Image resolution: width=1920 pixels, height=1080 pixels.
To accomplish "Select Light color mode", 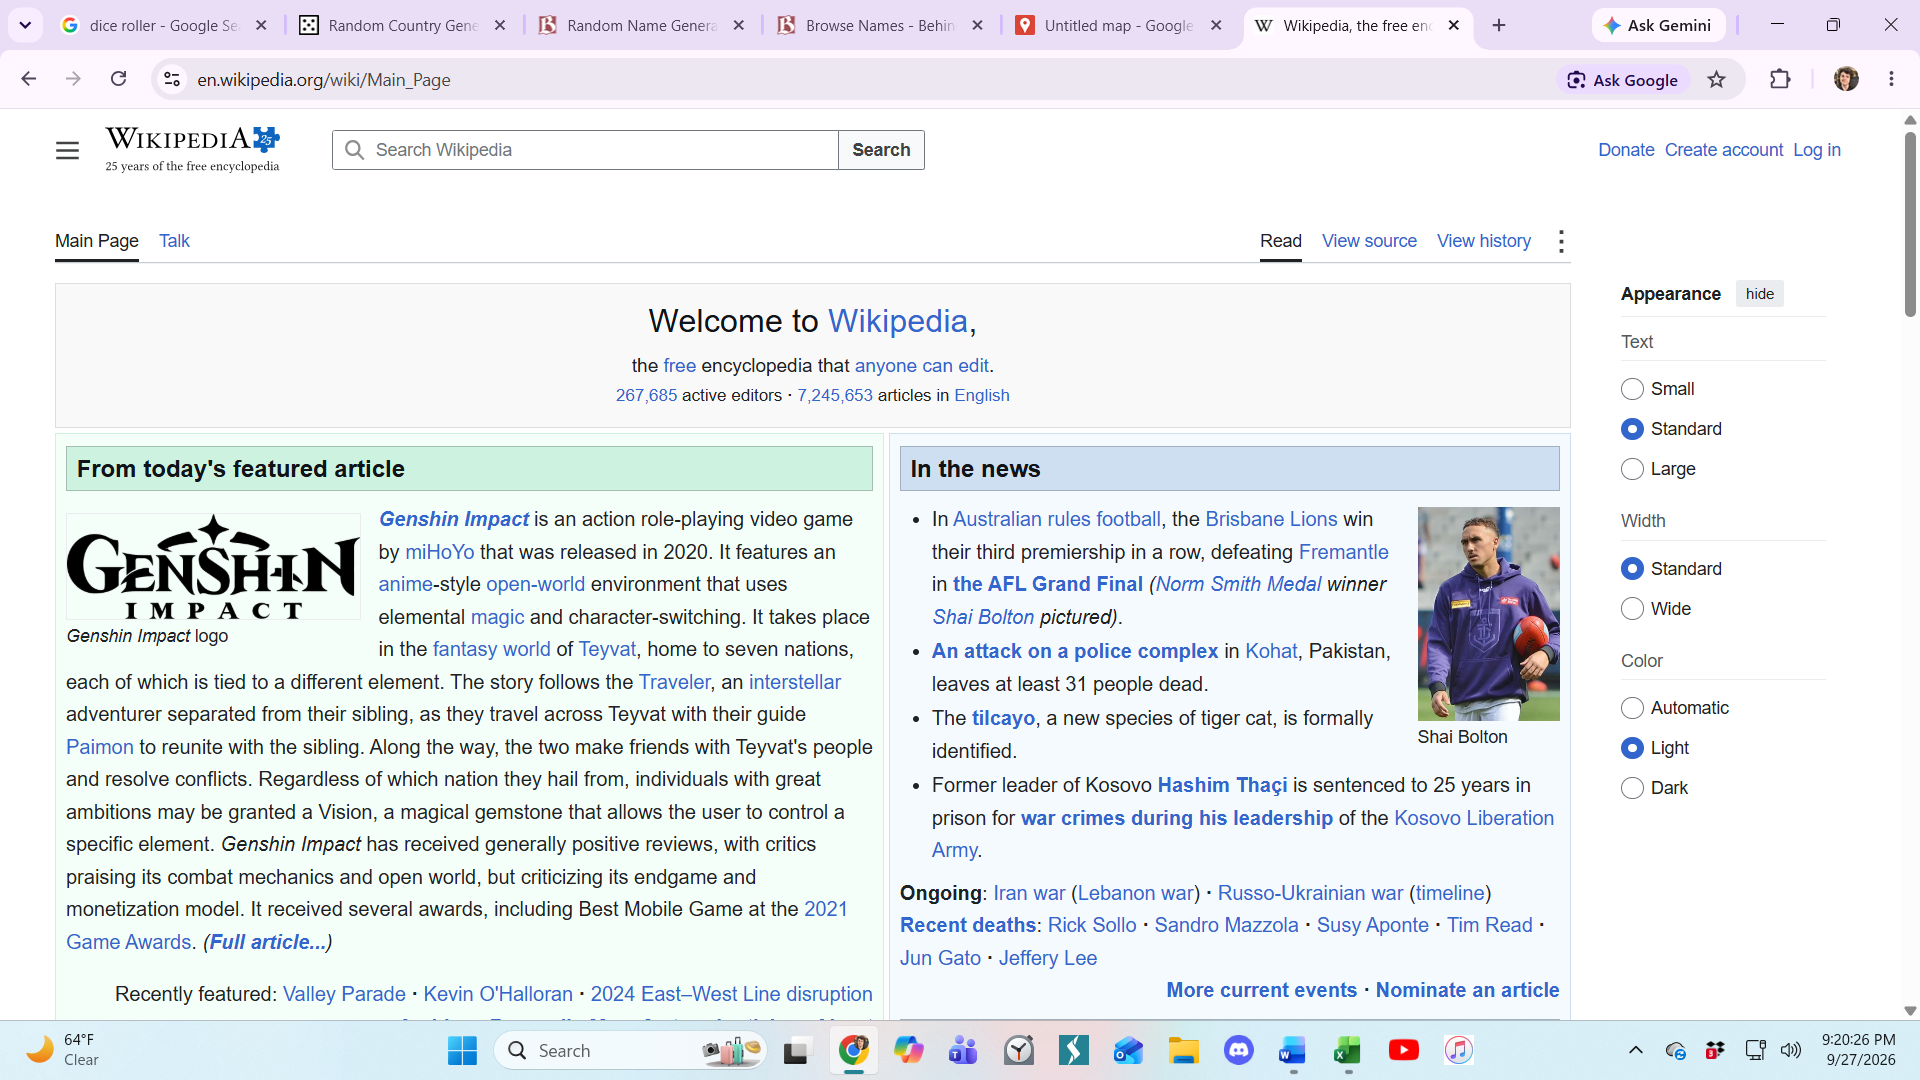I will [1632, 748].
